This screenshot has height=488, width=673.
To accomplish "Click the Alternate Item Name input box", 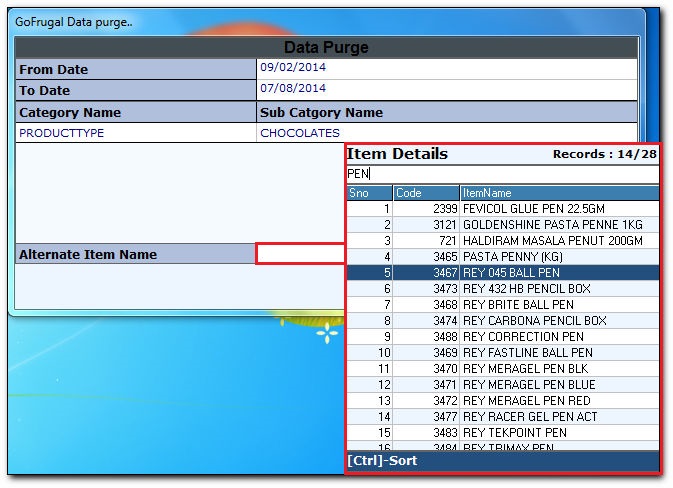I will tap(300, 254).
